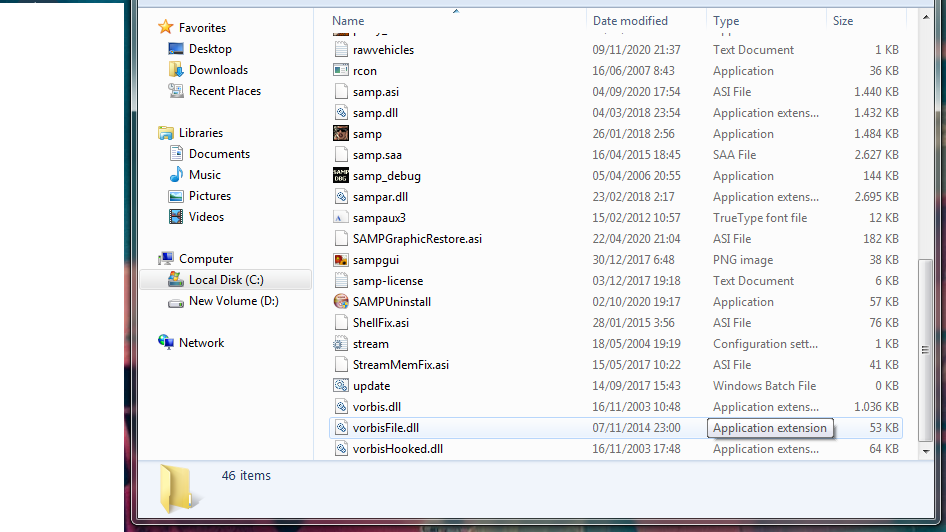Screen dimensions: 946x532
Task: Click the sampar.dll file icon
Action: click(341, 197)
